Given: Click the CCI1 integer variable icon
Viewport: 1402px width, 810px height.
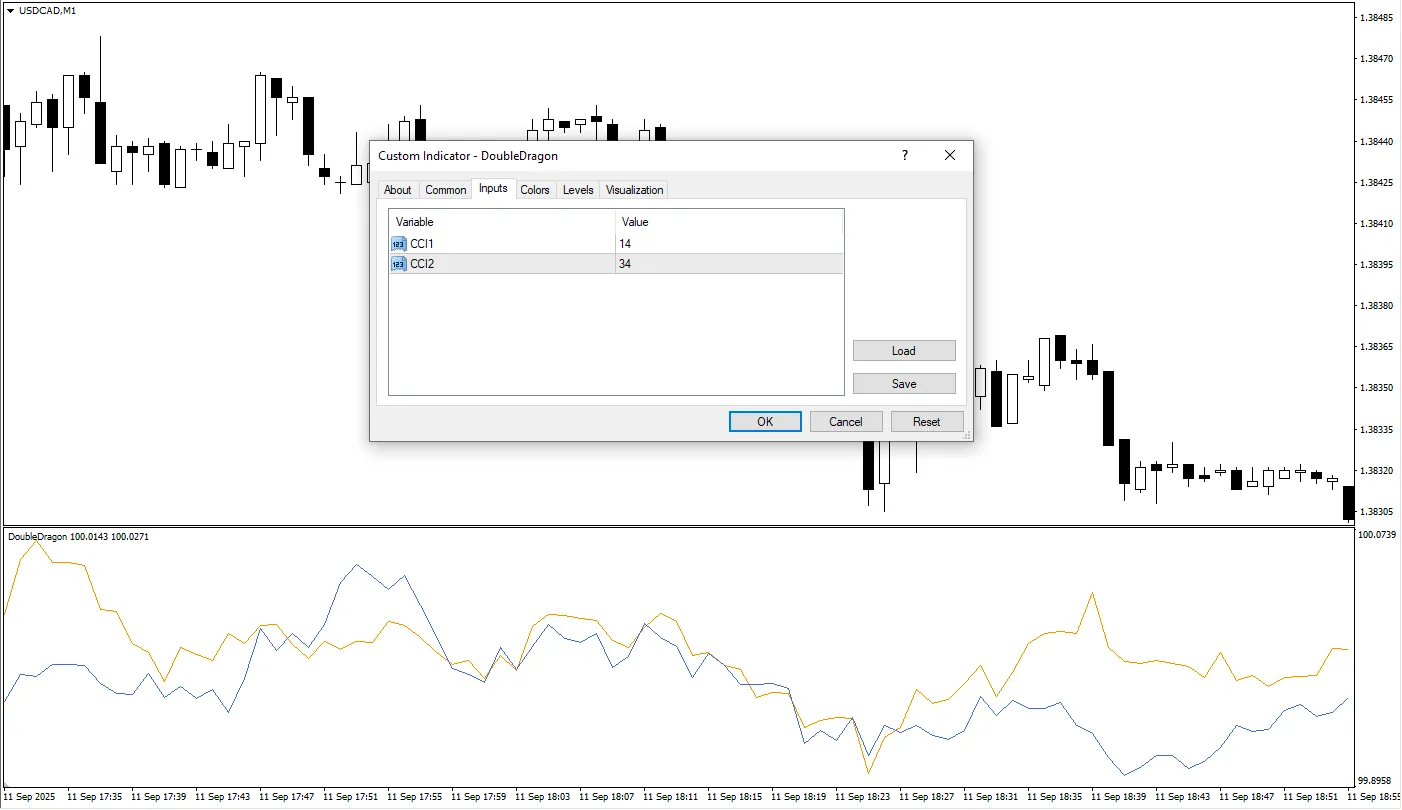Looking at the screenshot, I should [399, 244].
